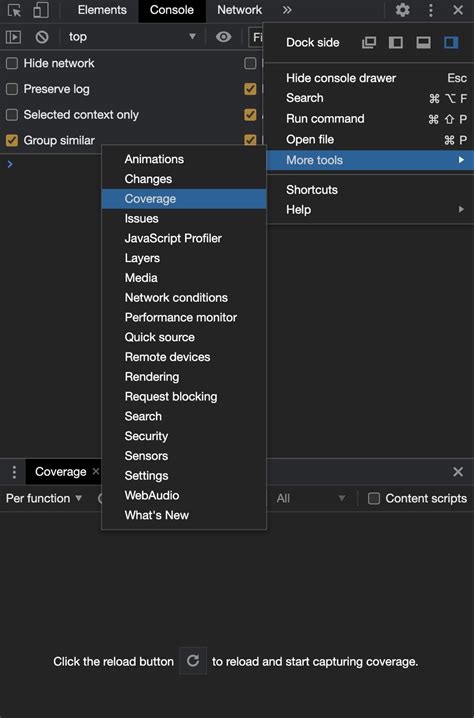Switch to the Network tab
This screenshot has width=474, height=718.
click(239, 10)
